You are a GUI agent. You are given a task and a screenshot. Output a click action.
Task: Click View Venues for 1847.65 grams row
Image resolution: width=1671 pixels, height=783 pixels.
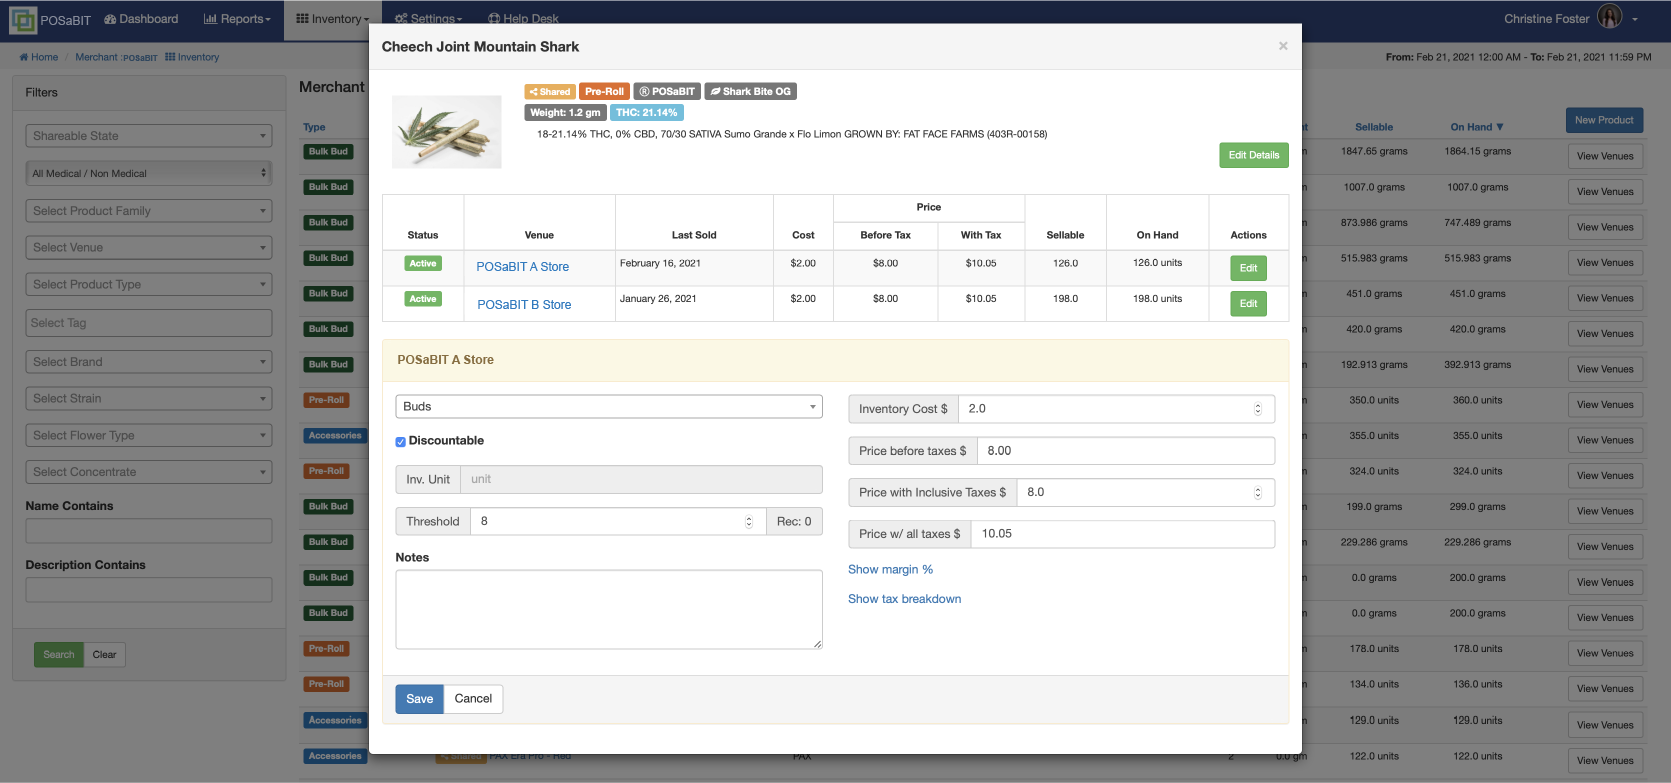point(1605,156)
